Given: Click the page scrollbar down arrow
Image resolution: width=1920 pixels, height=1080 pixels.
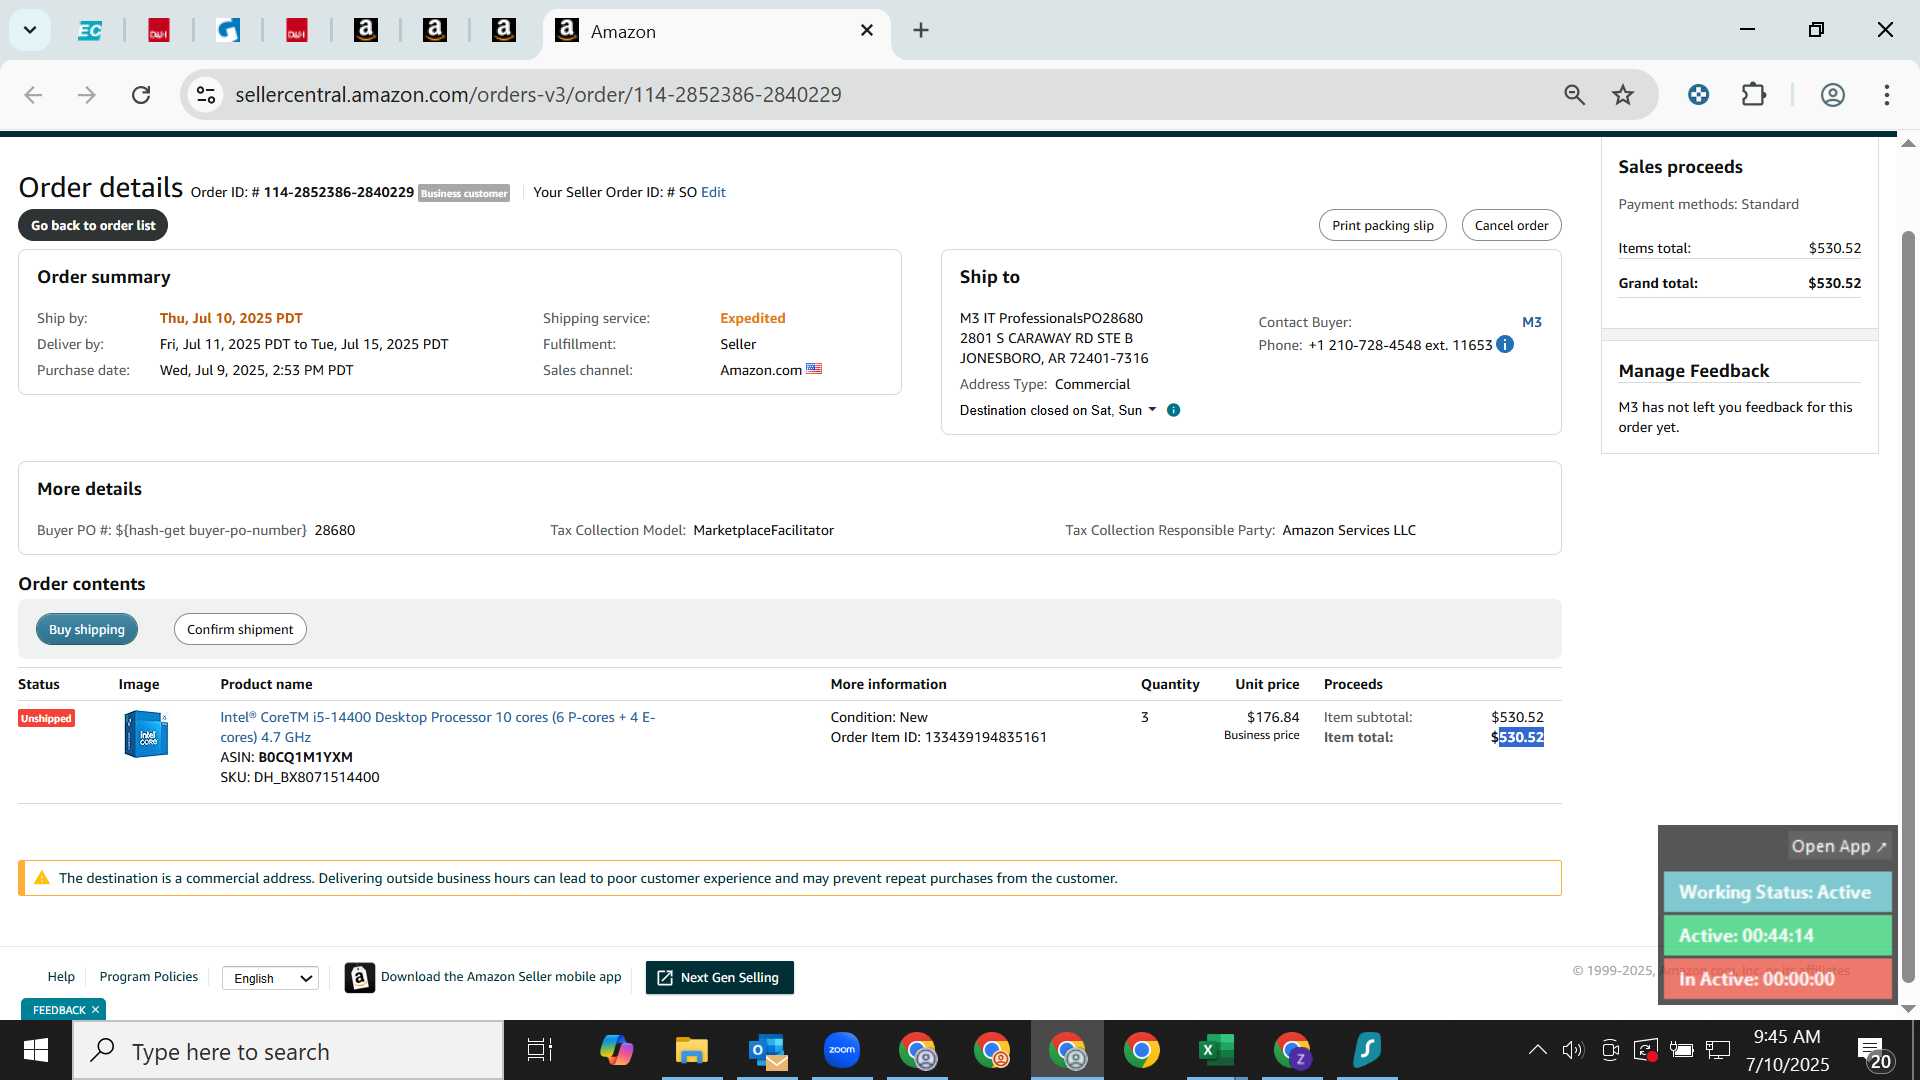Looking at the screenshot, I should click(x=1908, y=1009).
